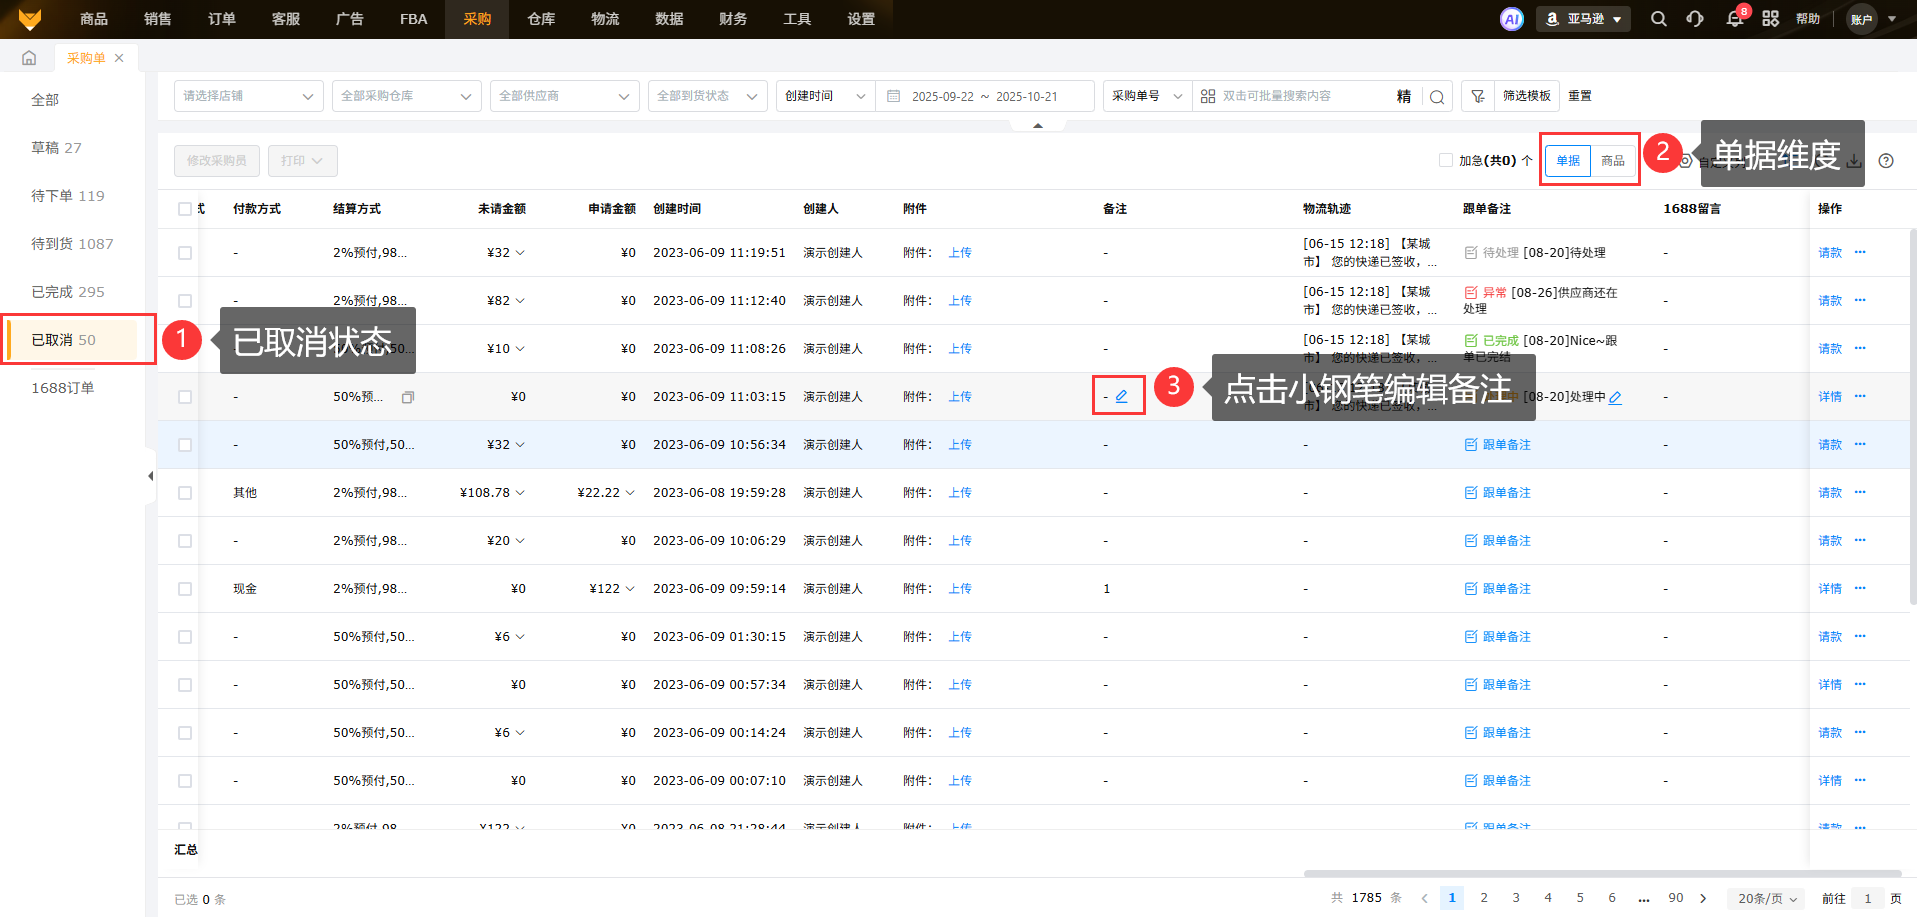Click the date range field 2025-09-22 ~ 2025-10-21
The height and width of the screenshot is (917, 1917).
[984, 96]
